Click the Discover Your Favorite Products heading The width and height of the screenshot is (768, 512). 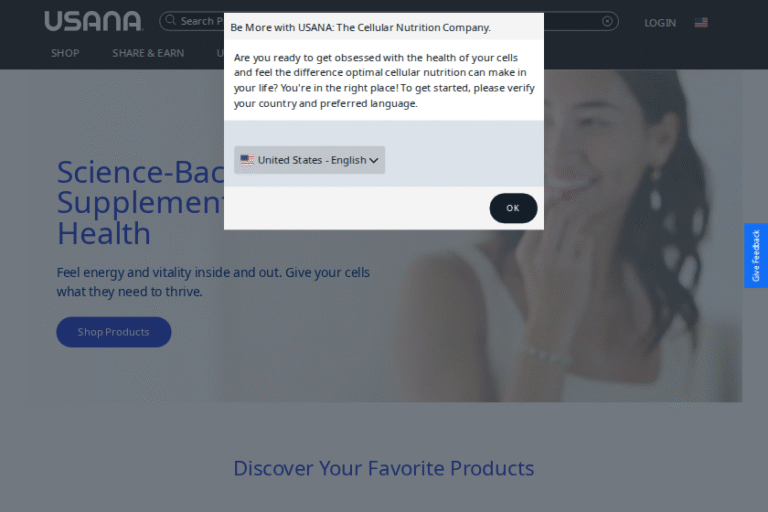pyautogui.click(x=384, y=468)
